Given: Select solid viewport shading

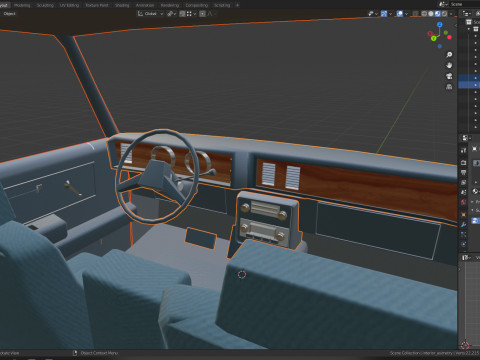Looking at the screenshot, I should (x=431, y=14).
